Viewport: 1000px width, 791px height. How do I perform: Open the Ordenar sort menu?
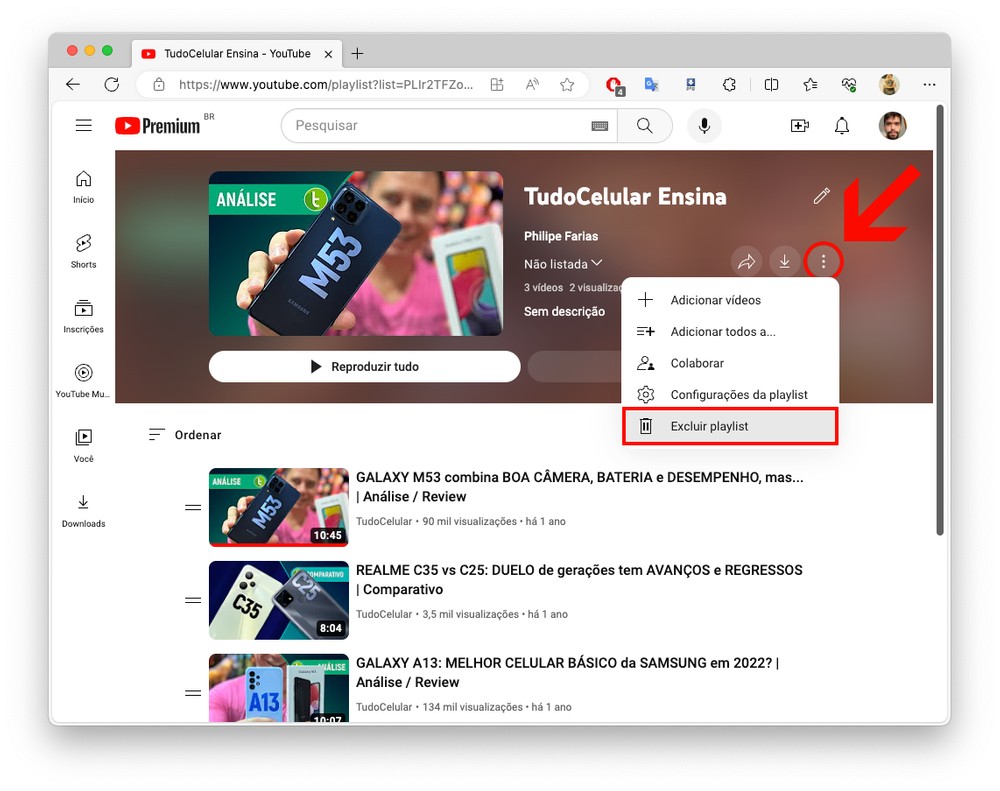tap(186, 435)
